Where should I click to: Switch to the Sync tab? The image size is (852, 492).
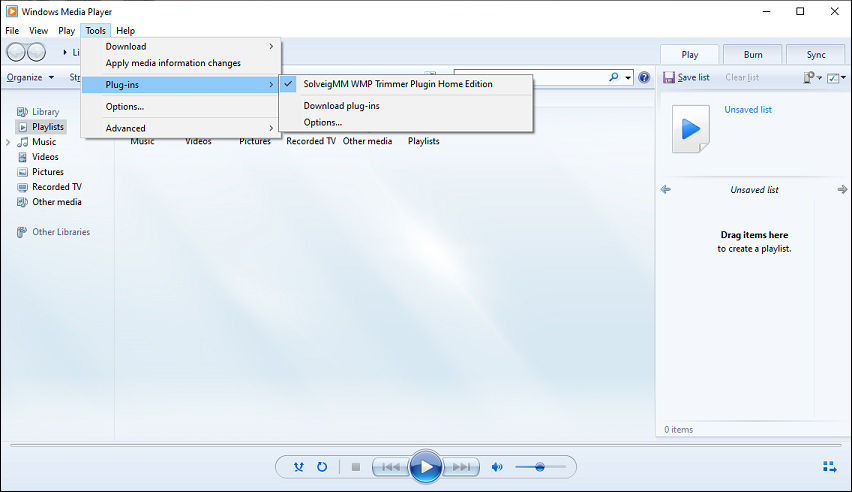point(816,54)
